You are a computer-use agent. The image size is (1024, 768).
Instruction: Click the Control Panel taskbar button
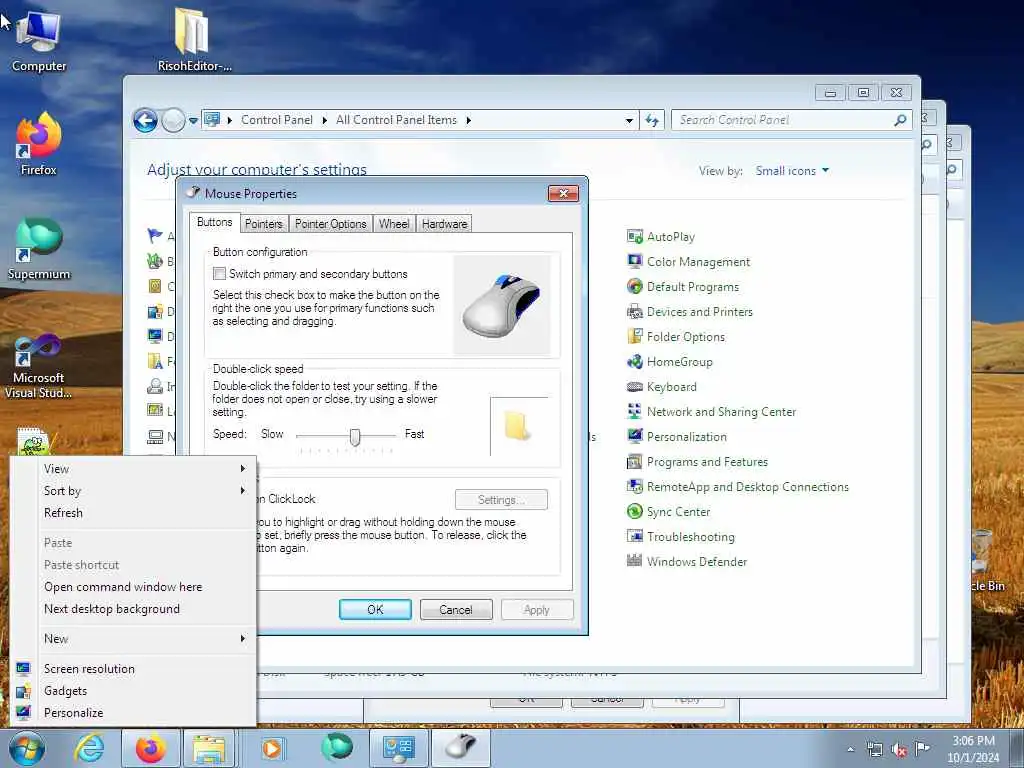pyautogui.click(x=398, y=748)
